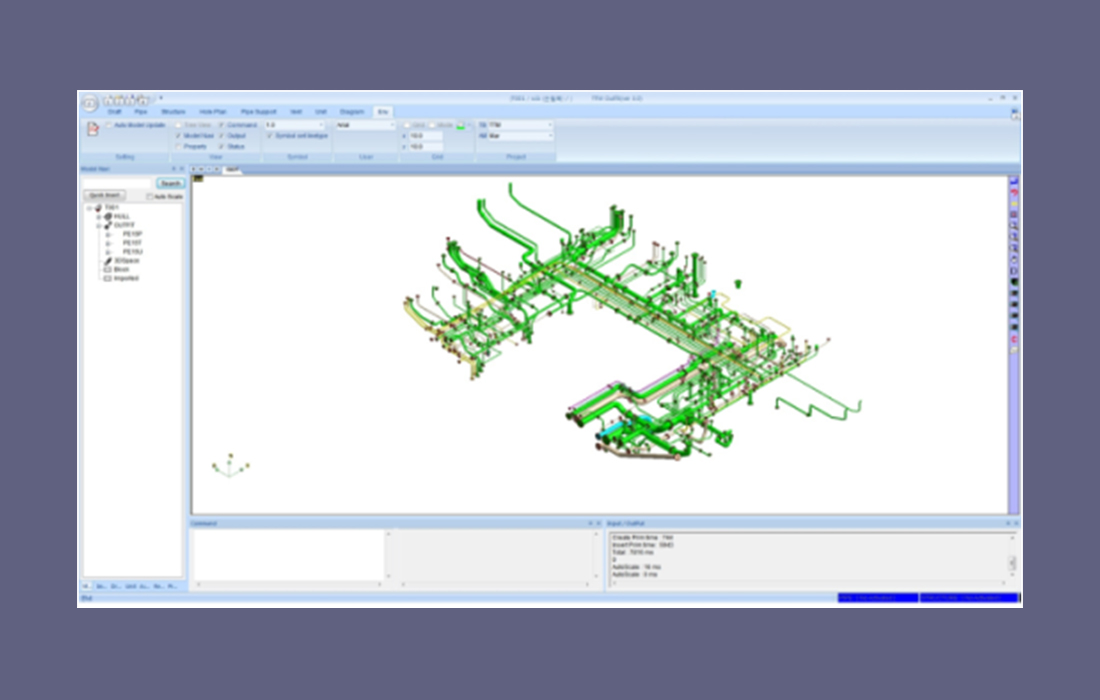This screenshot has width=1100, height=700.
Task: Click the XYZ axis indicator in the viewport
Action: tap(230, 466)
